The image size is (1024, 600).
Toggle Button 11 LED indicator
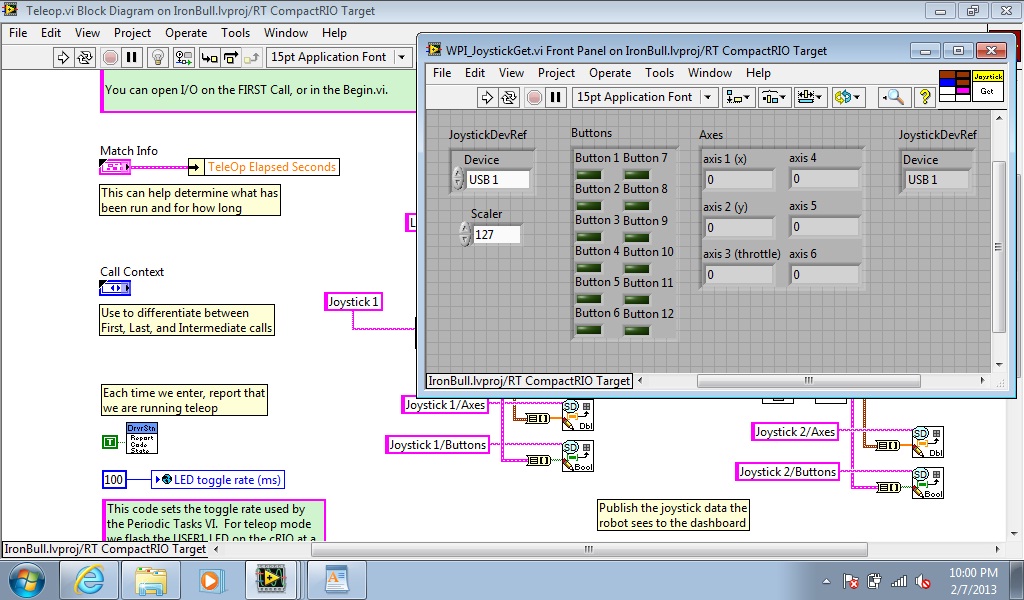[x=637, y=300]
